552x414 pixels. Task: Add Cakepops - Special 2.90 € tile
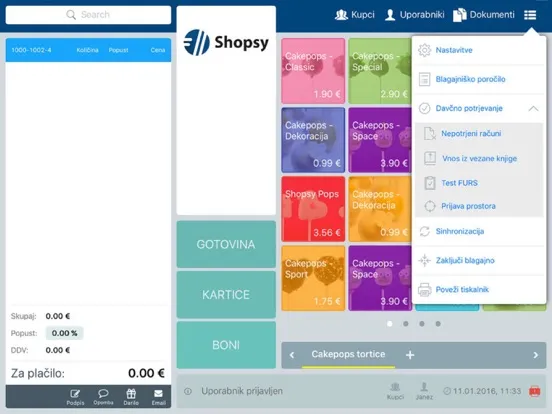pos(380,71)
